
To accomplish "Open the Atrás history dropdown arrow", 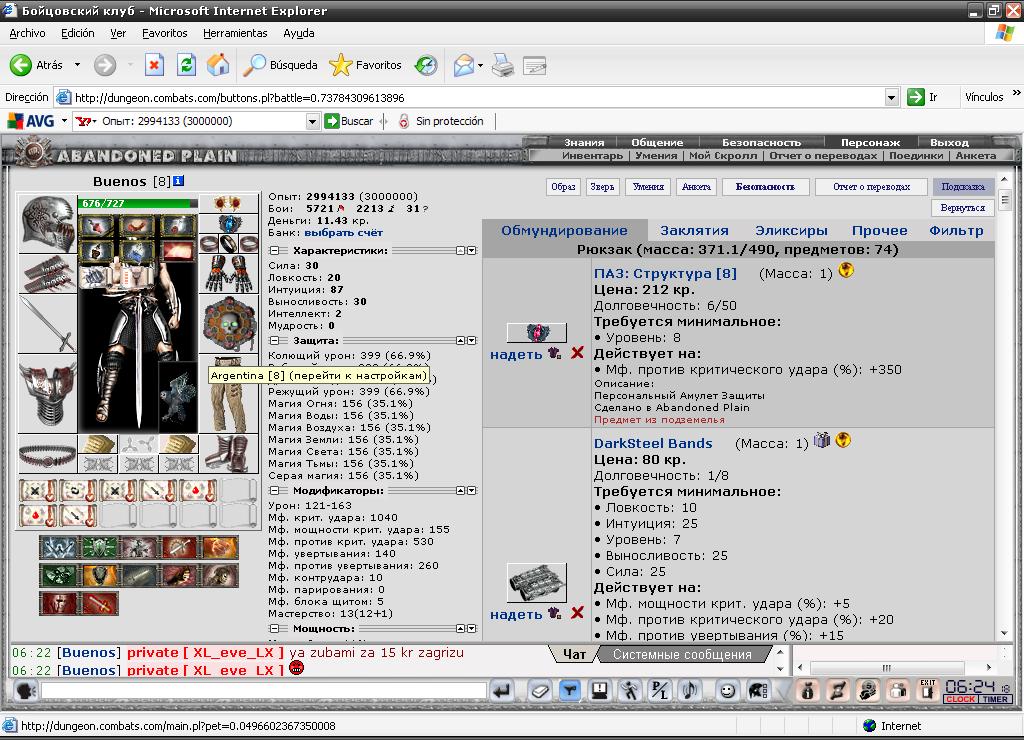I will pyautogui.click(x=77, y=65).
